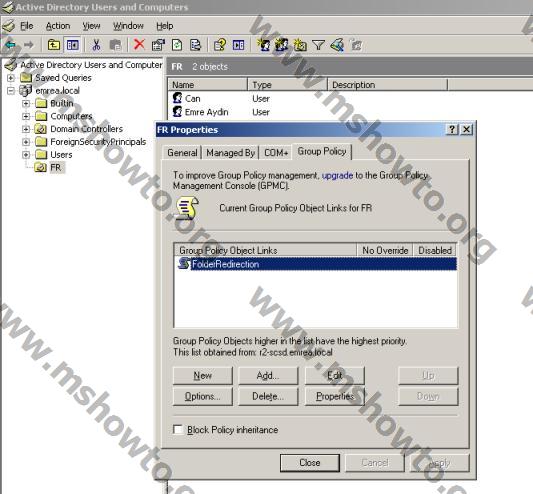Click the FolderRedirection GPO scroll icon
533x494 pixels.
click(184, 263)
